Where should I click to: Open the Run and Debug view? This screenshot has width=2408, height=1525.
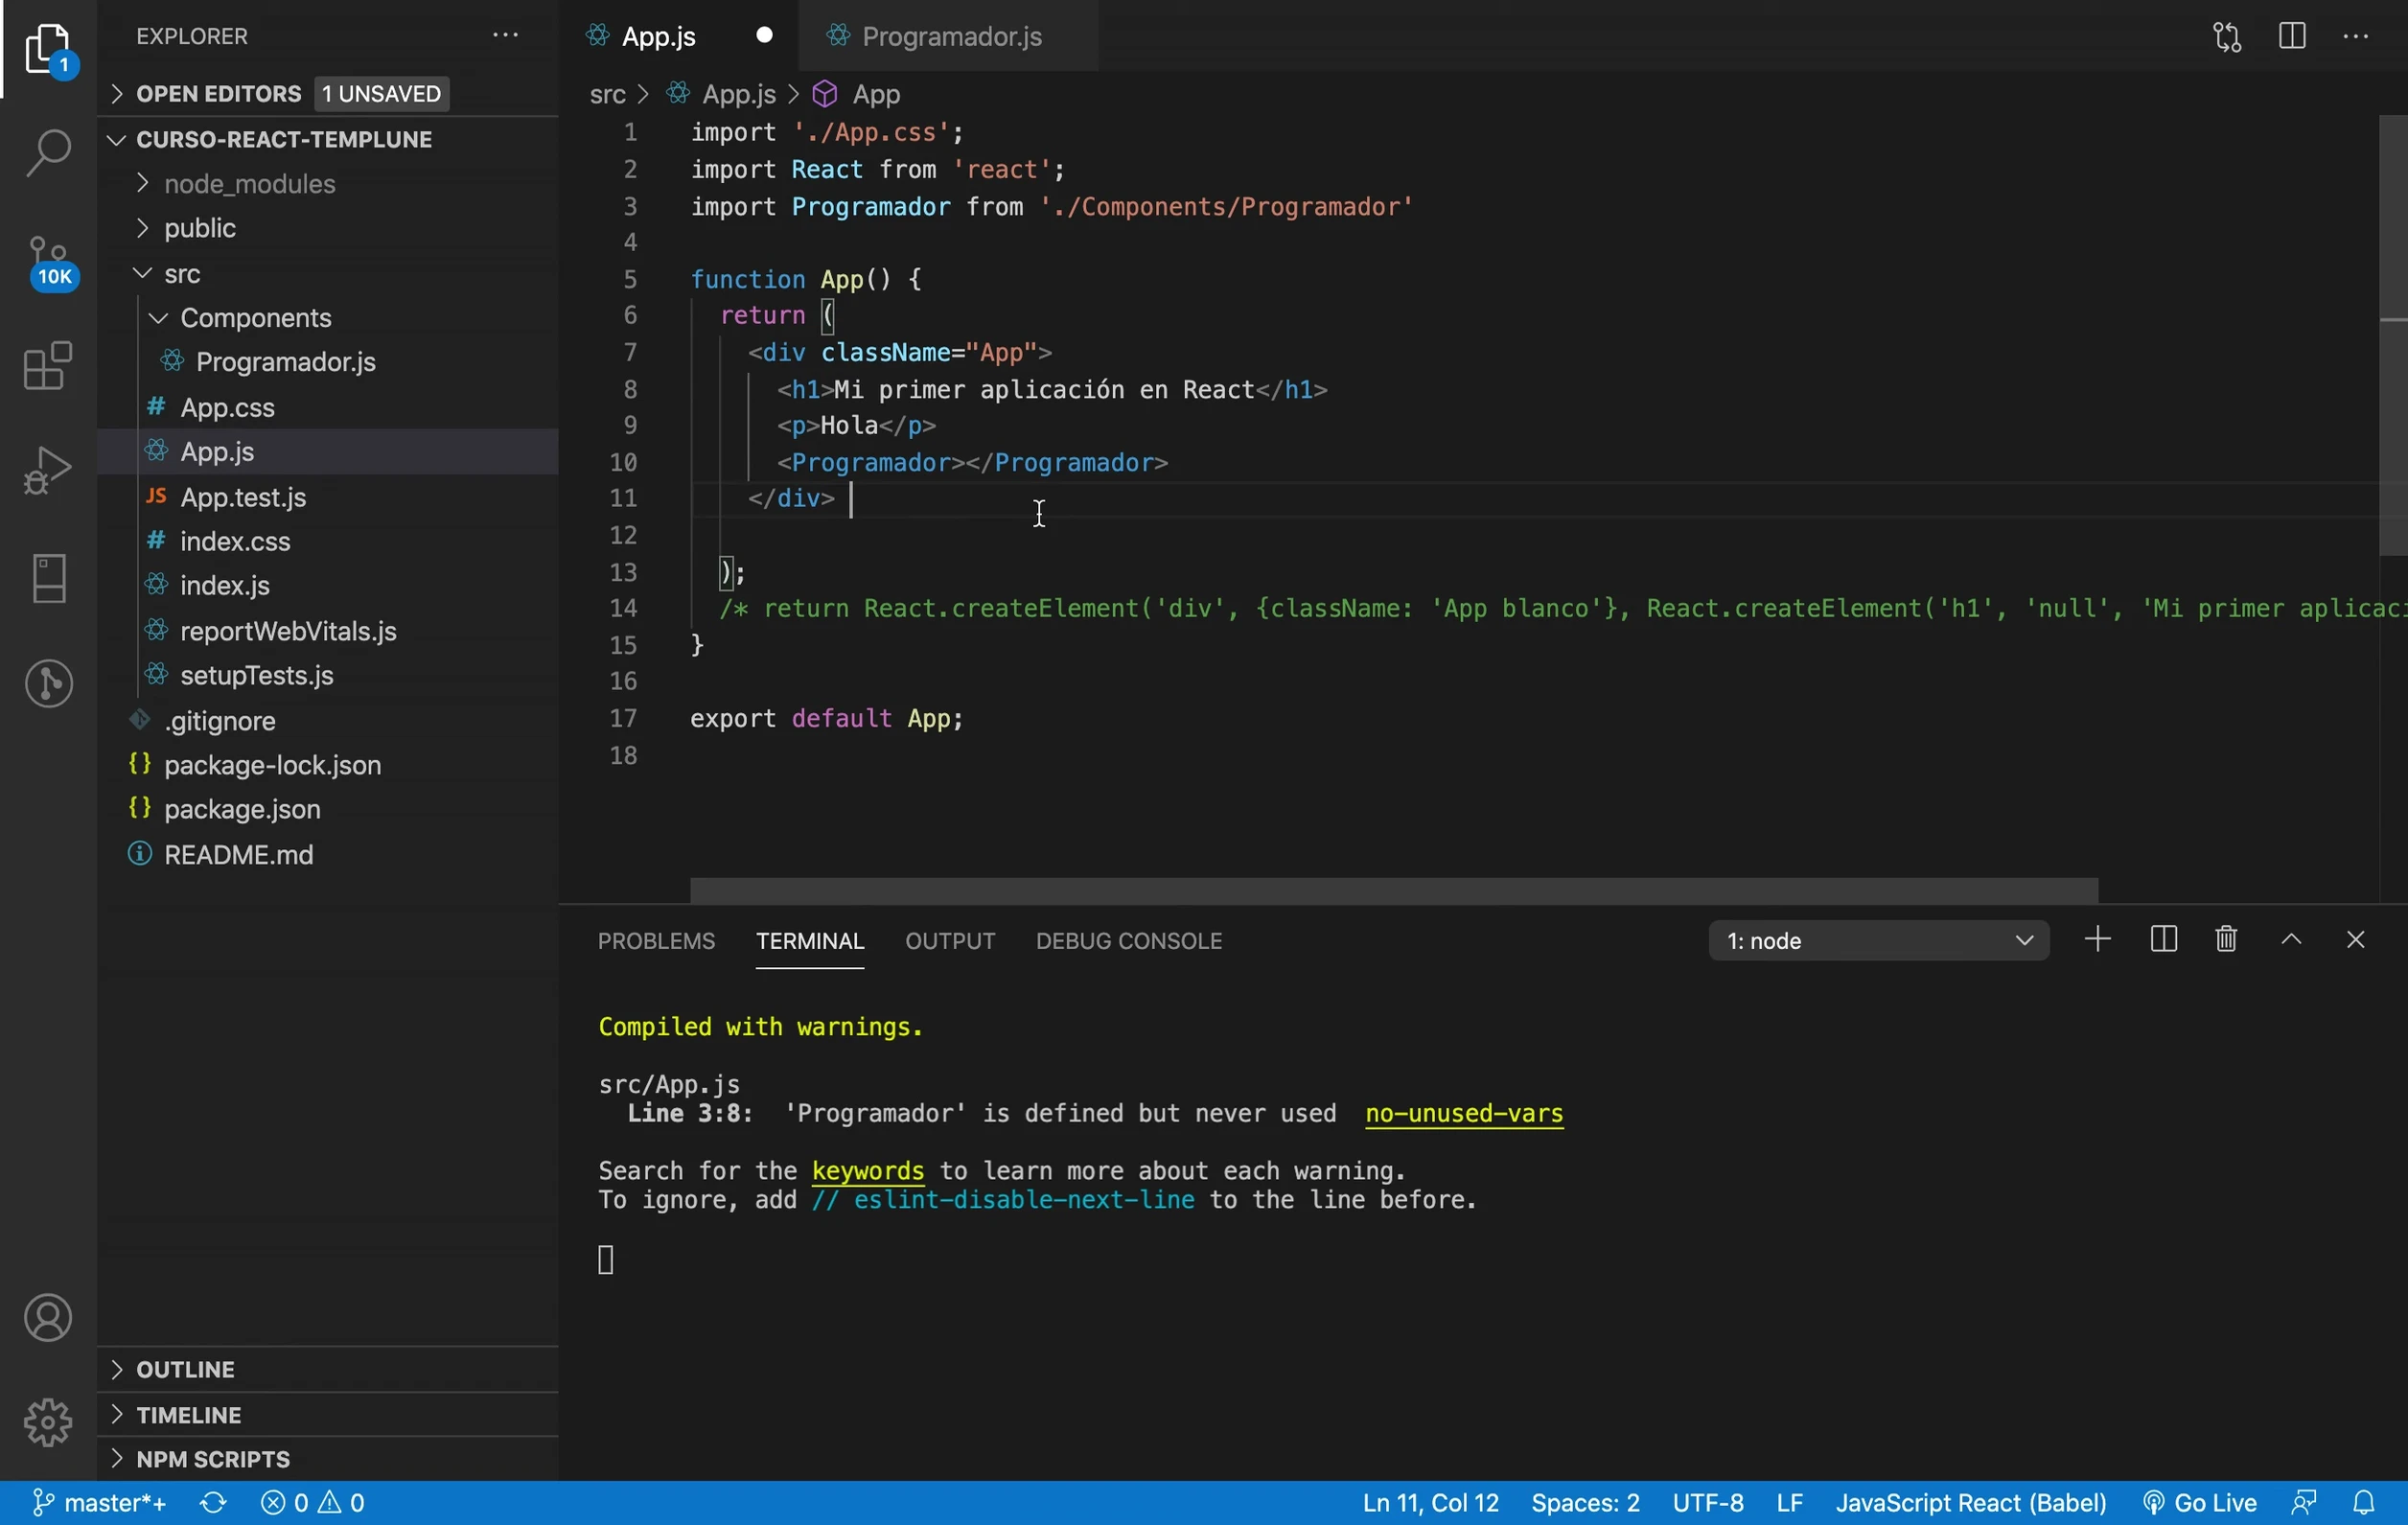(x=48, y=470)
